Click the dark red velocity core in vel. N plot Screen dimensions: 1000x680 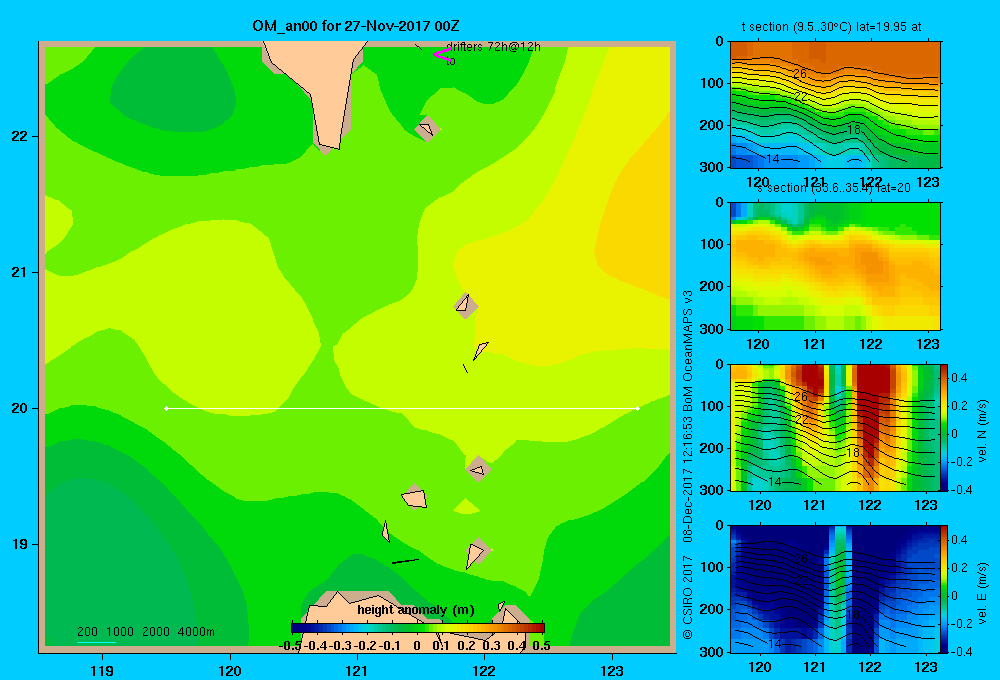(x=872, y=408)
